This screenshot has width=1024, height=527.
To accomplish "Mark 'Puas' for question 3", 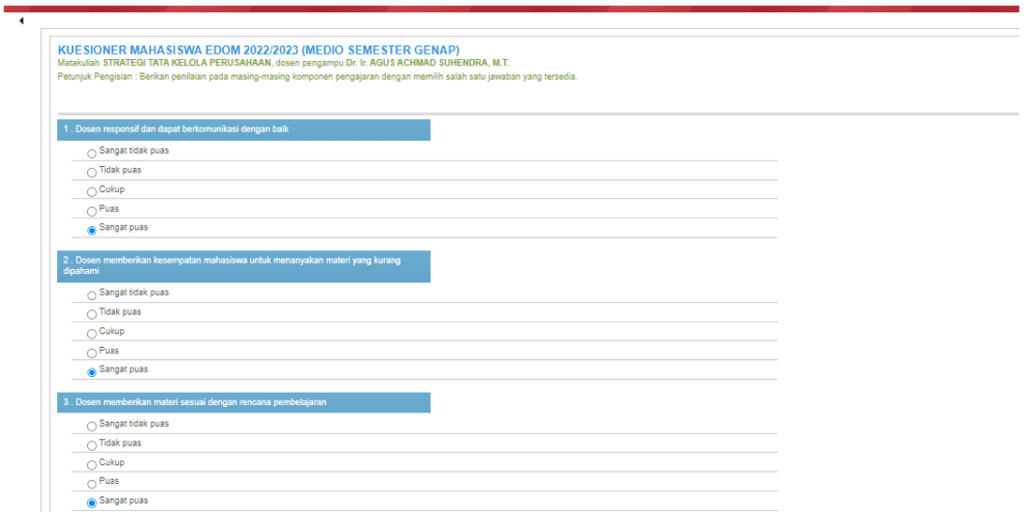I will 92,484.
